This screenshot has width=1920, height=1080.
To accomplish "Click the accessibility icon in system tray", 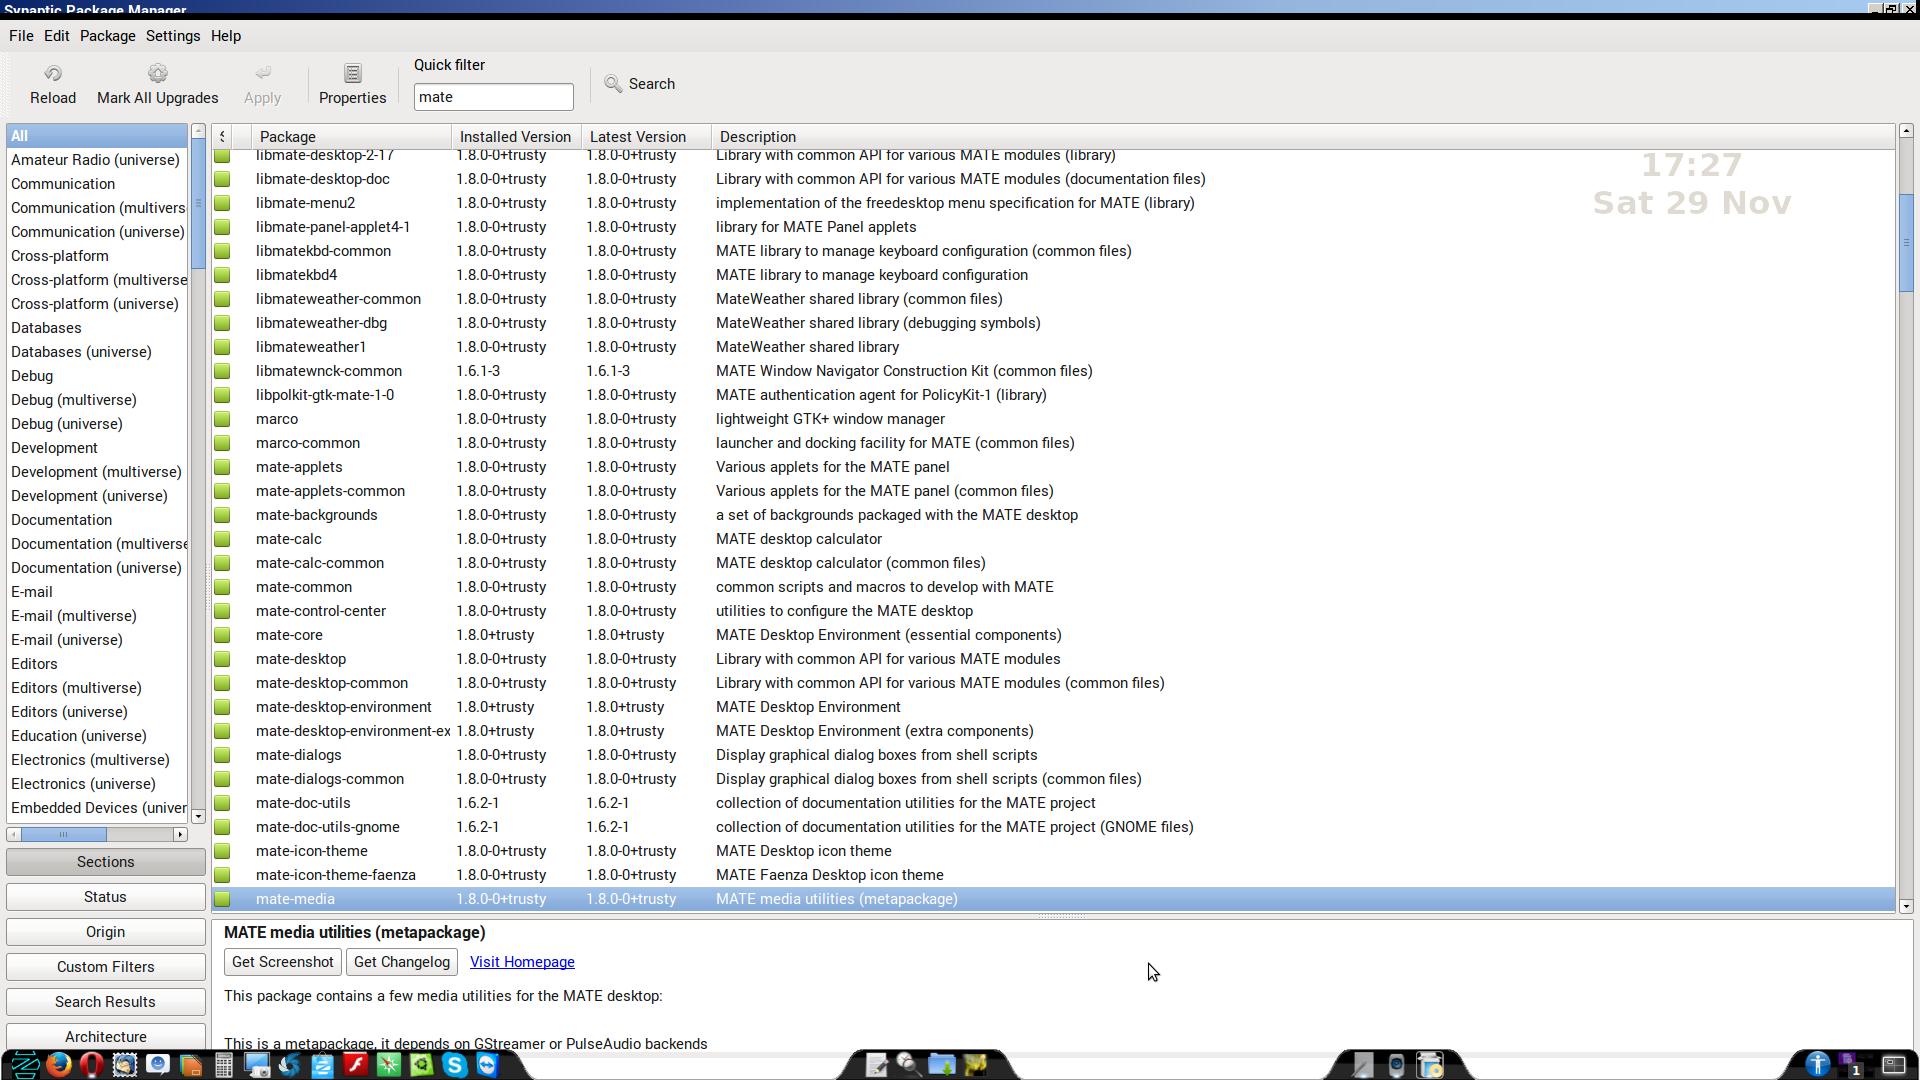I will click(x=1817, y=1064).
